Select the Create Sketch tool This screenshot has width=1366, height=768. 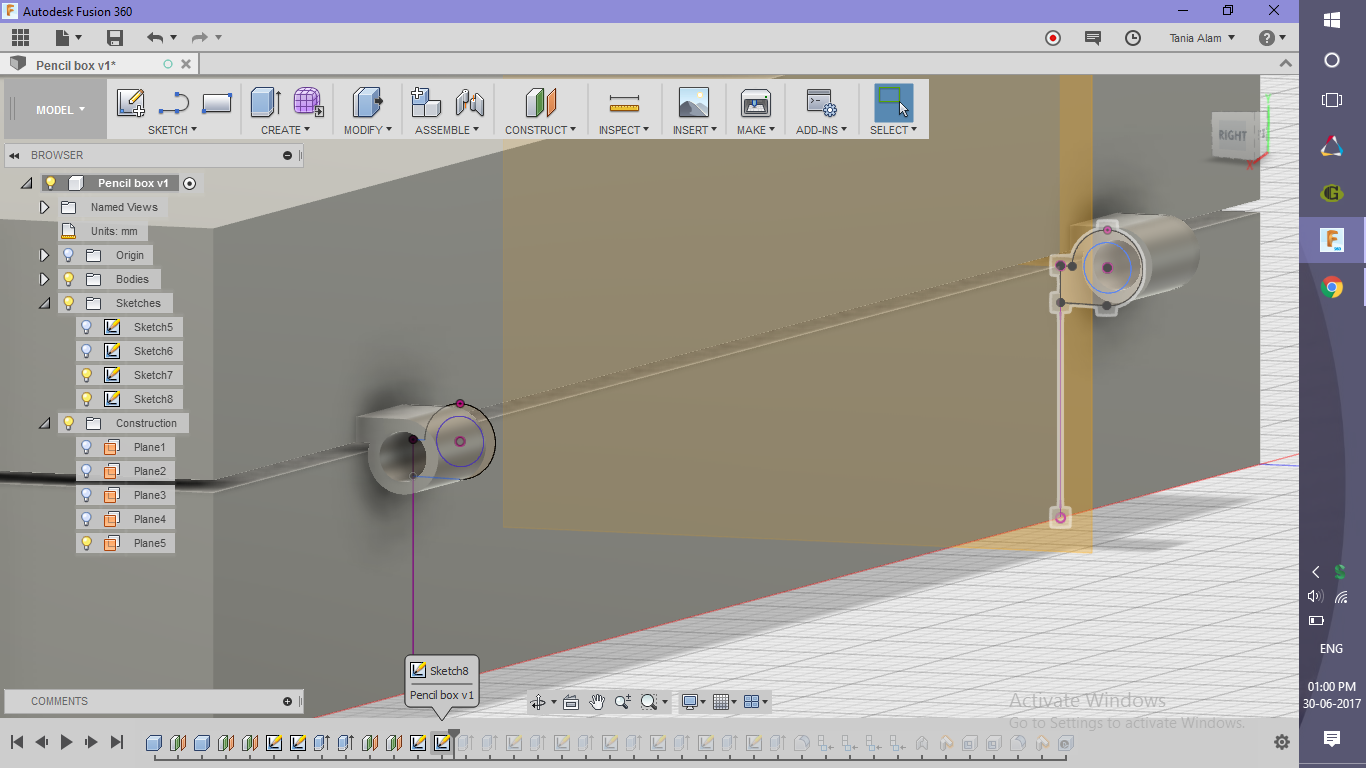click(131, 102)
